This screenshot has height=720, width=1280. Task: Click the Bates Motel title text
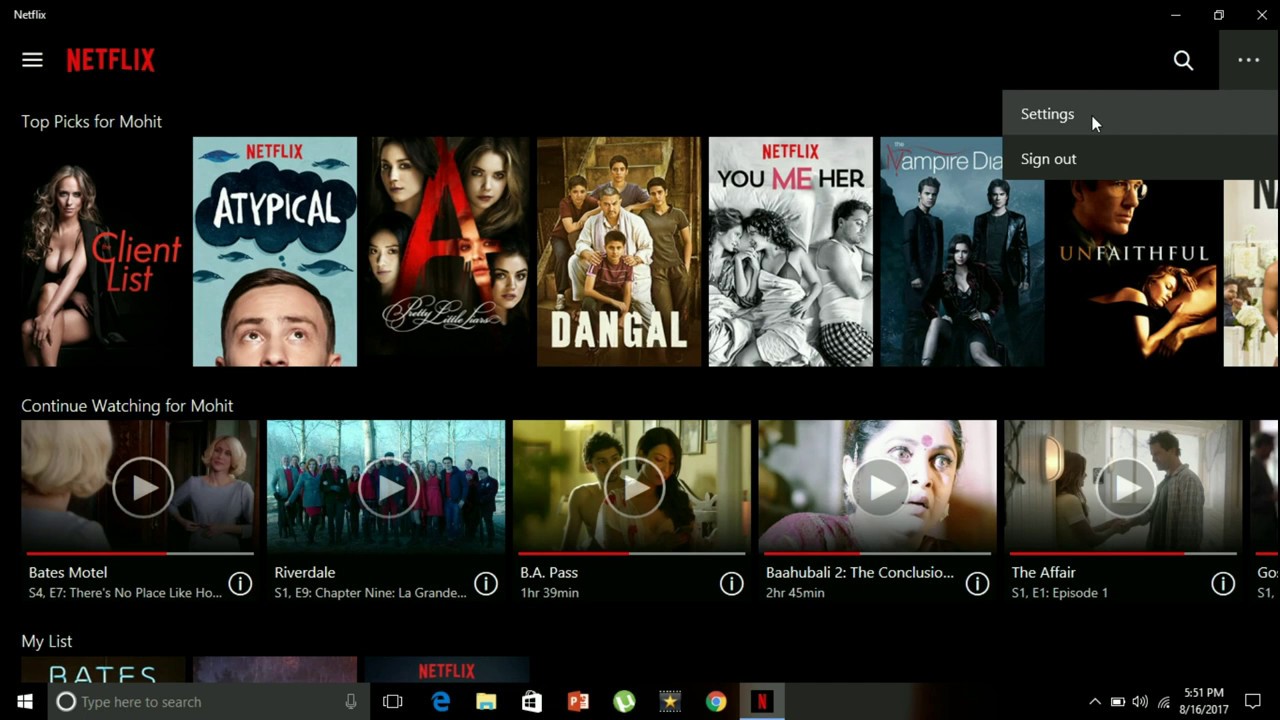[68, 573]
